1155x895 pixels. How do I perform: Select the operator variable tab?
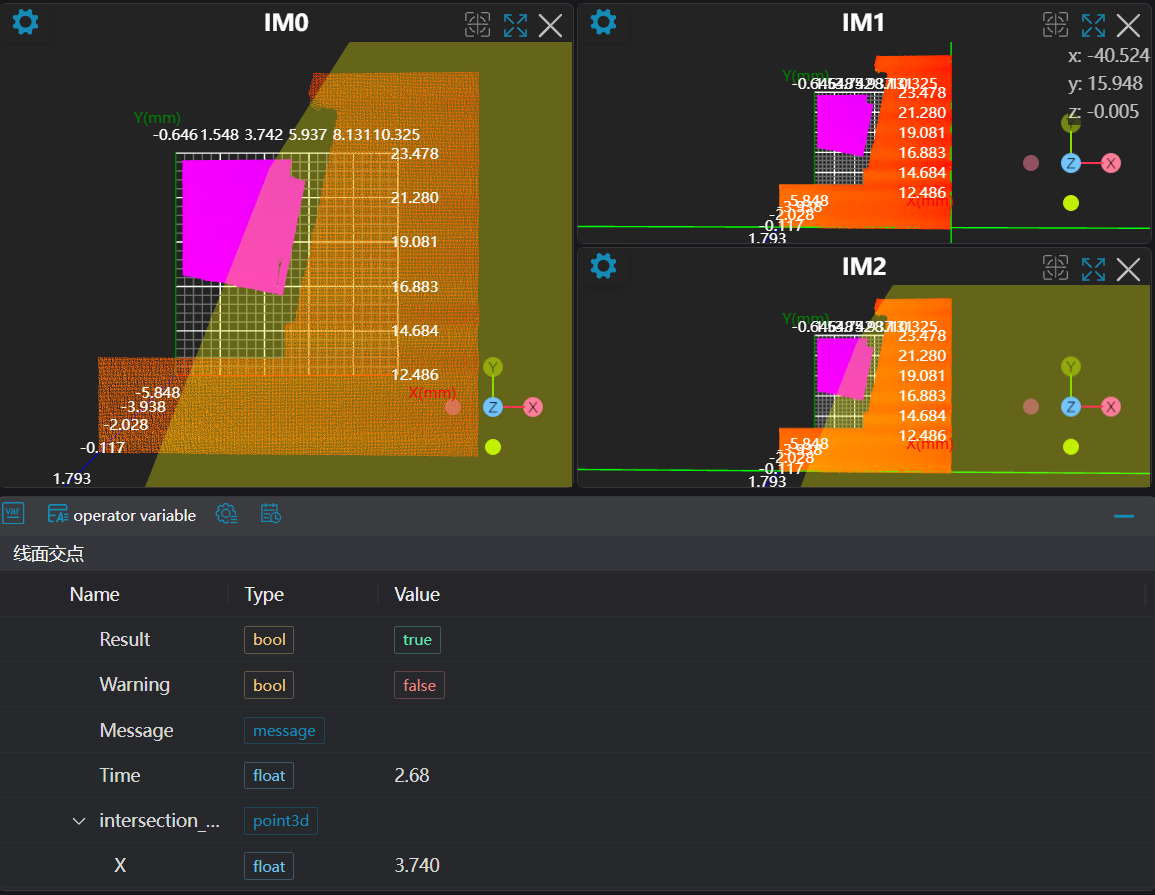[122, 515]
